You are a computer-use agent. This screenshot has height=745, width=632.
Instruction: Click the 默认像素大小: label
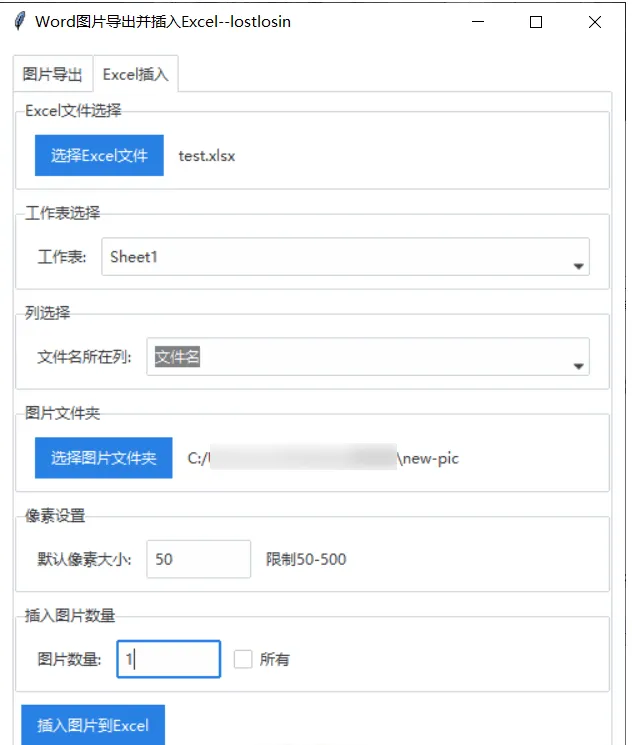click(x=85, y=559)
